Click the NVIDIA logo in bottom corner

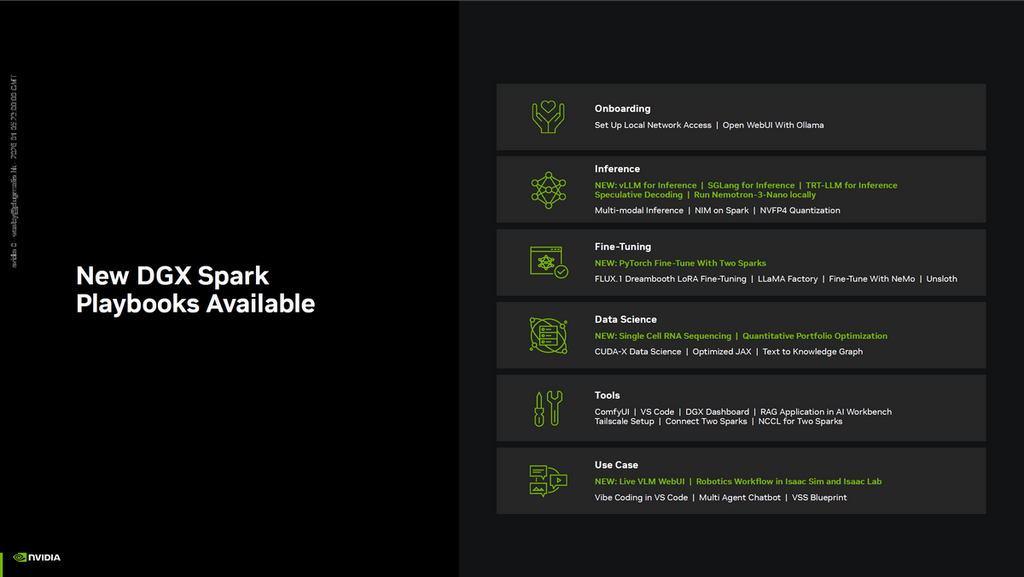[x=37, y=557]
